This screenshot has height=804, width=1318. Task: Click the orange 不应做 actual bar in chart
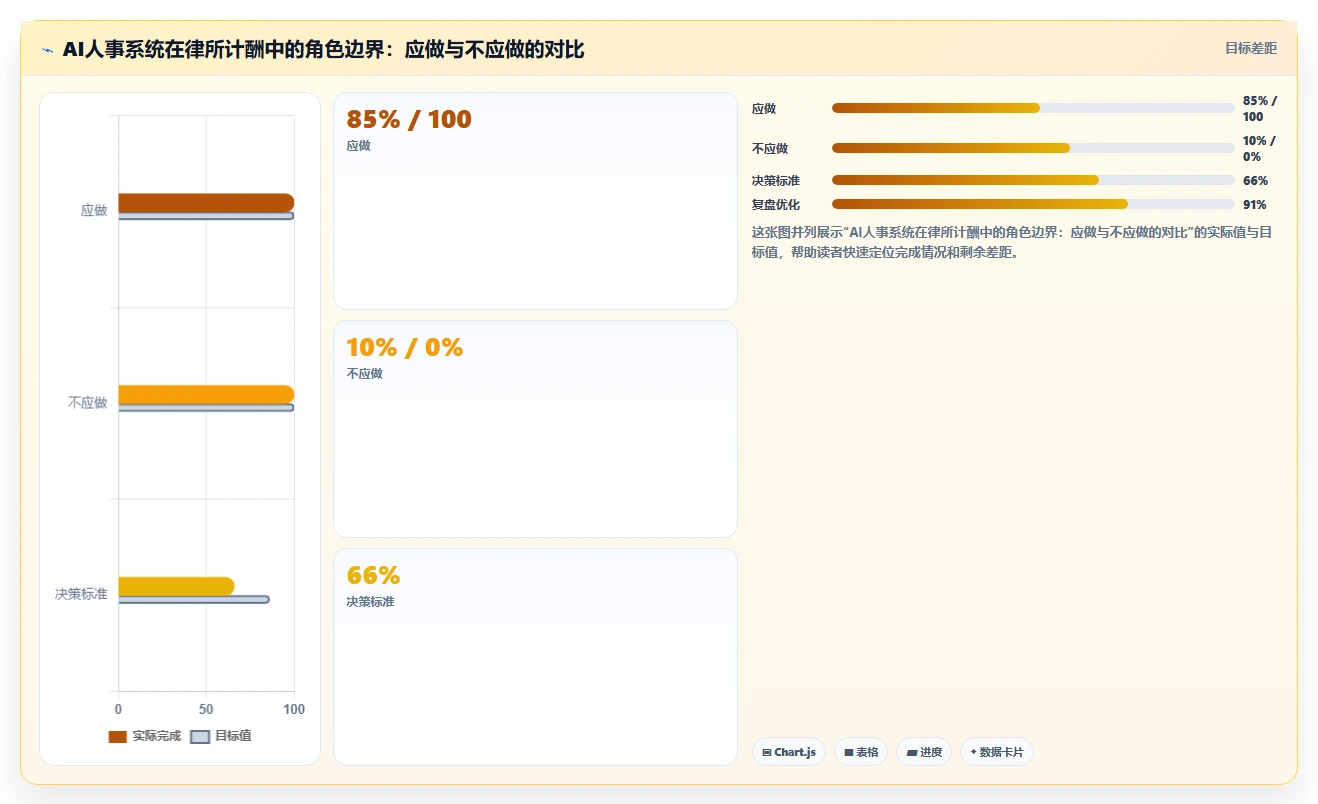(206, 394)
